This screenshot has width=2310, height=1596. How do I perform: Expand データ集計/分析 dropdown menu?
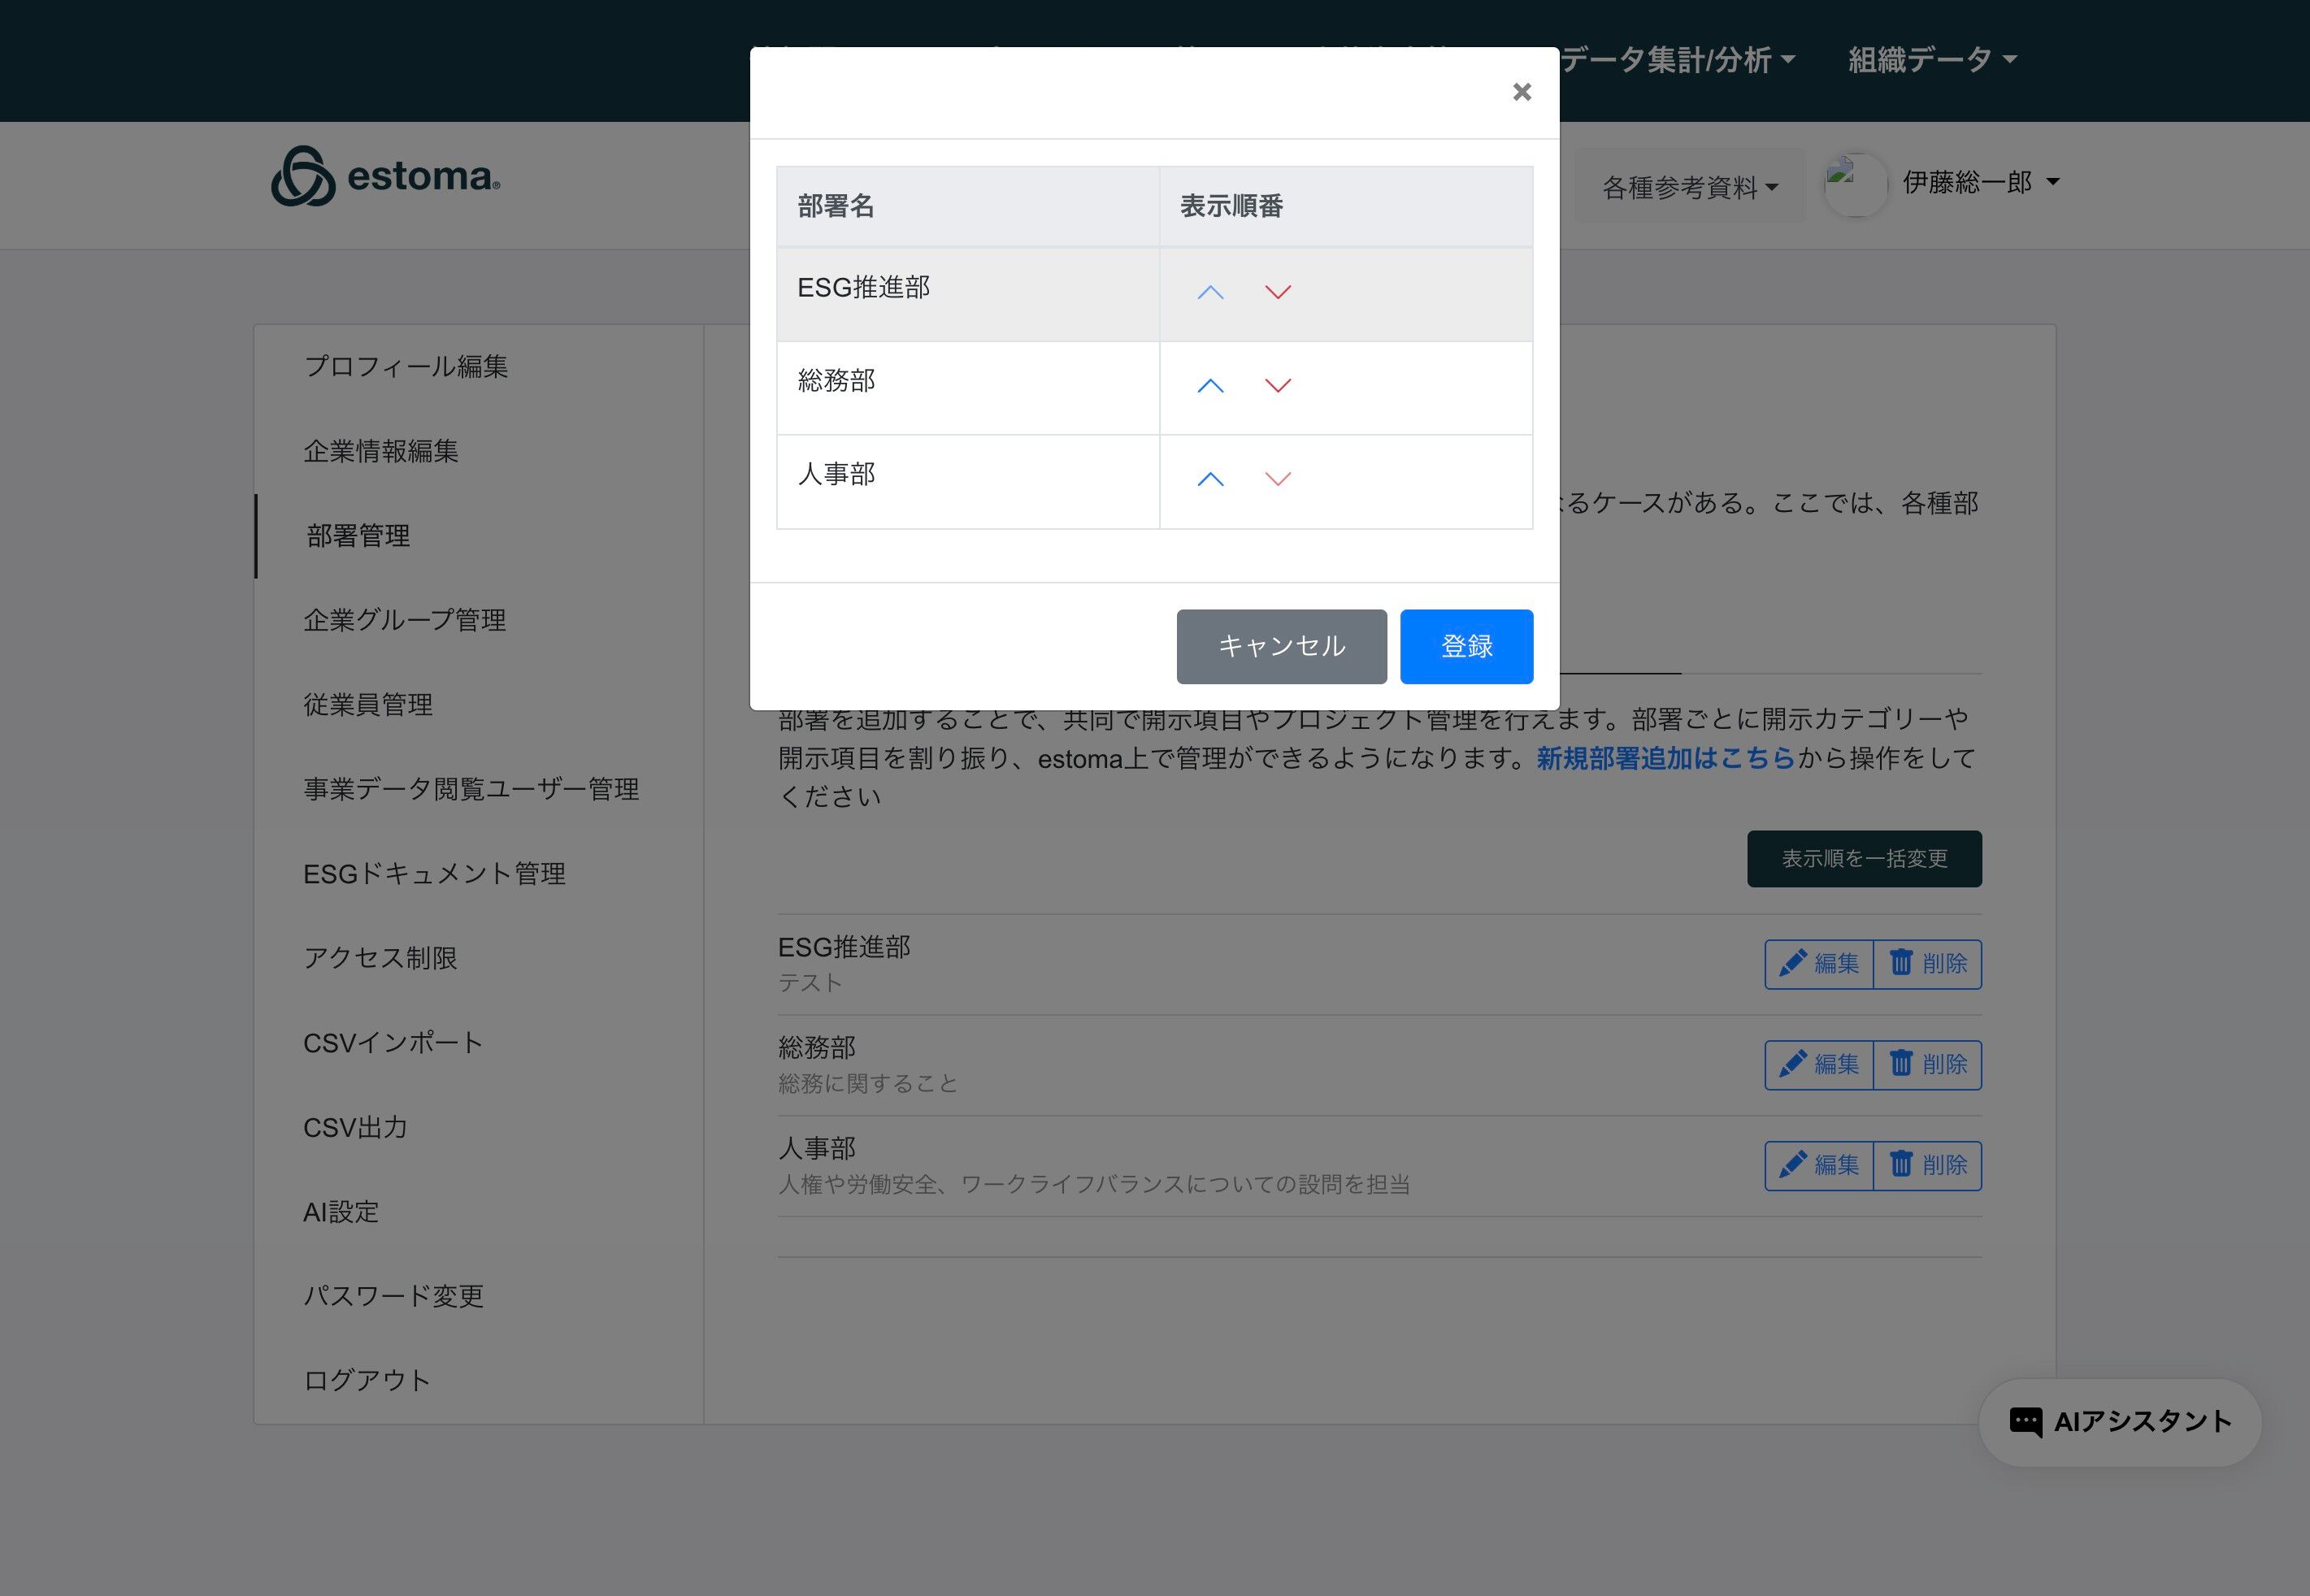(1678, 60)
